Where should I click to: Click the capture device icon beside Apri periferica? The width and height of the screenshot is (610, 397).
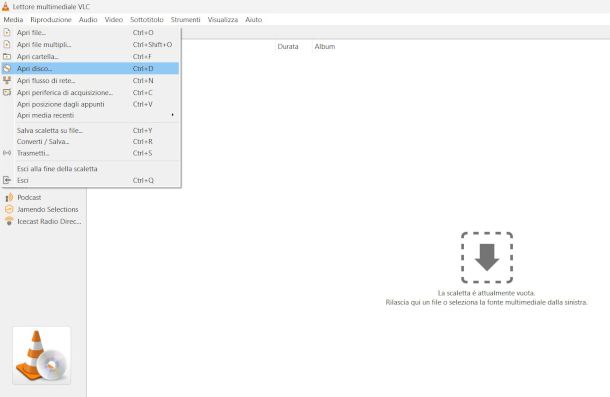(x=7, y=92)
